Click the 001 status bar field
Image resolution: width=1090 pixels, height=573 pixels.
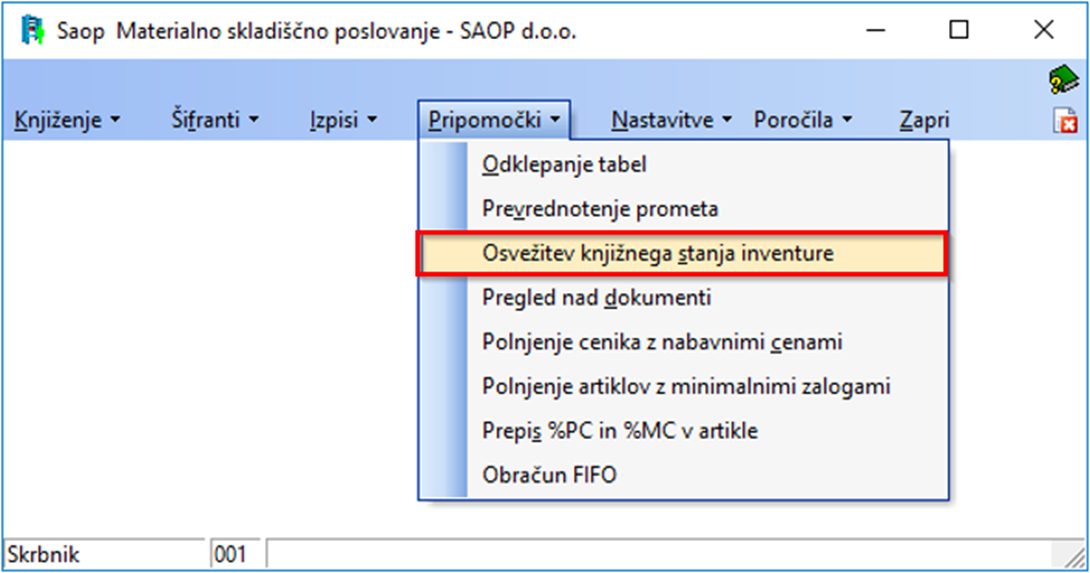click(235, 554)
